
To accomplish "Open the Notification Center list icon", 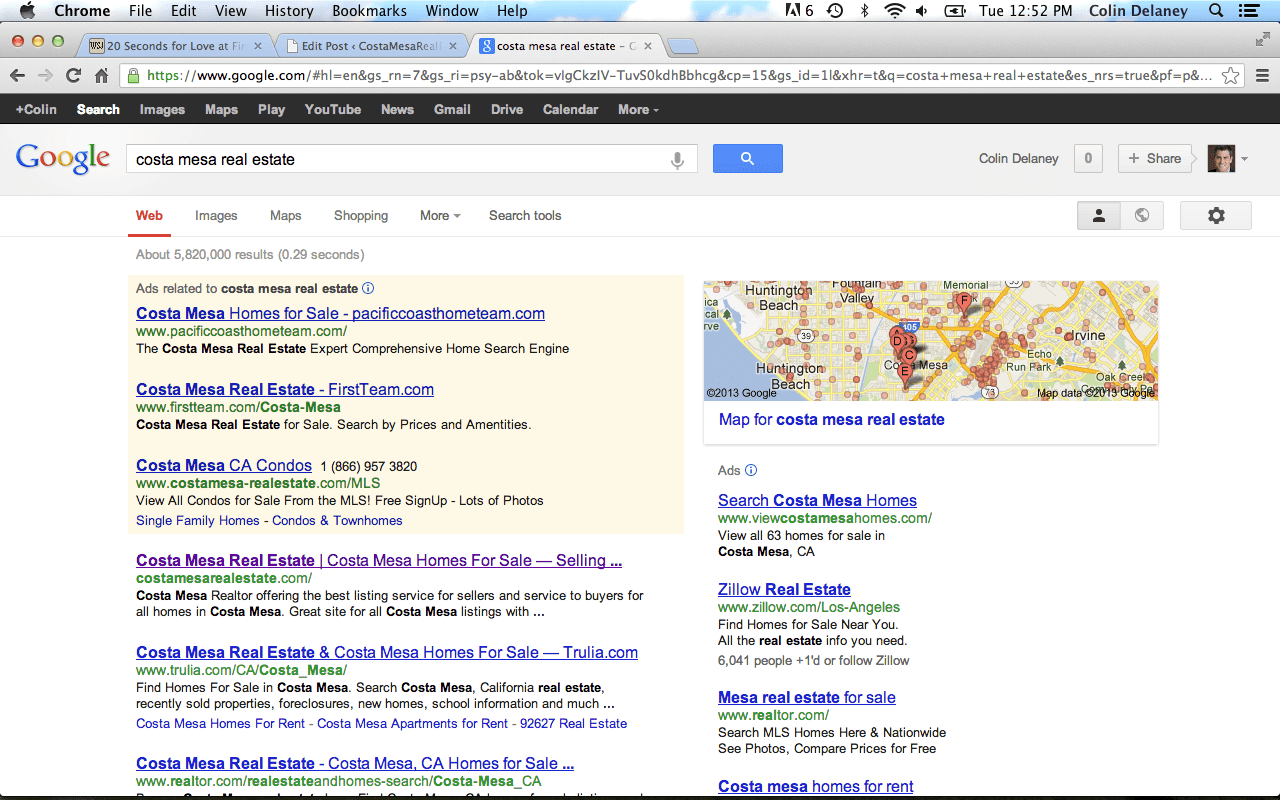I will (1248, 11).
